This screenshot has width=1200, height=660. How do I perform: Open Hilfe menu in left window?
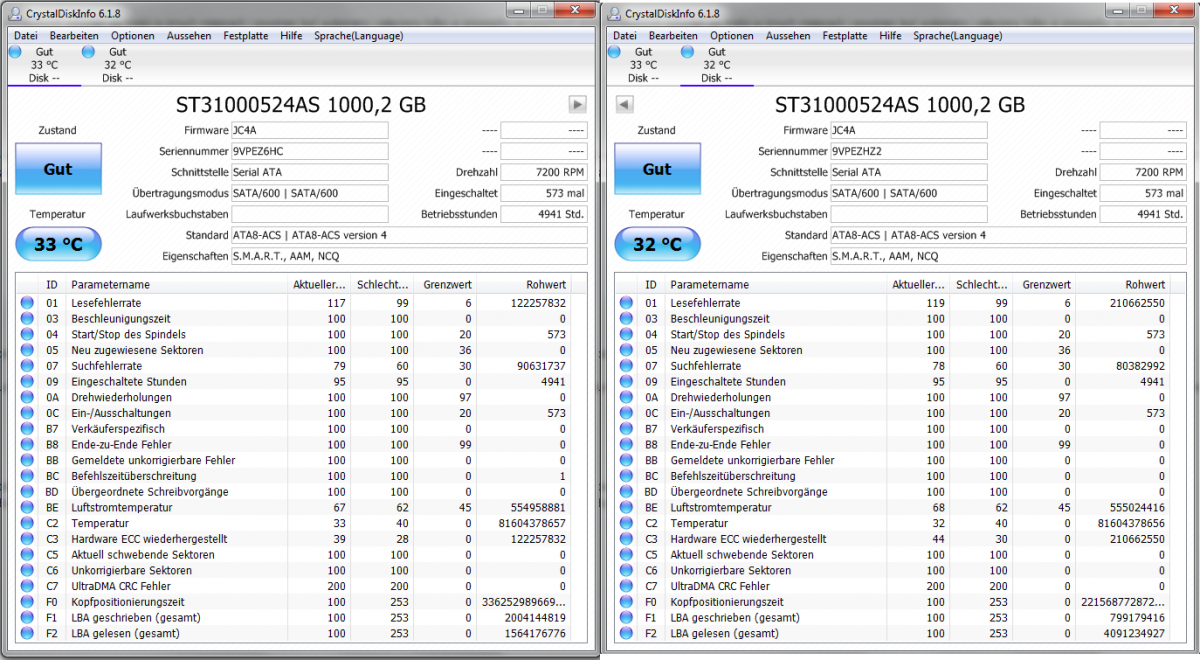point(291,35)
